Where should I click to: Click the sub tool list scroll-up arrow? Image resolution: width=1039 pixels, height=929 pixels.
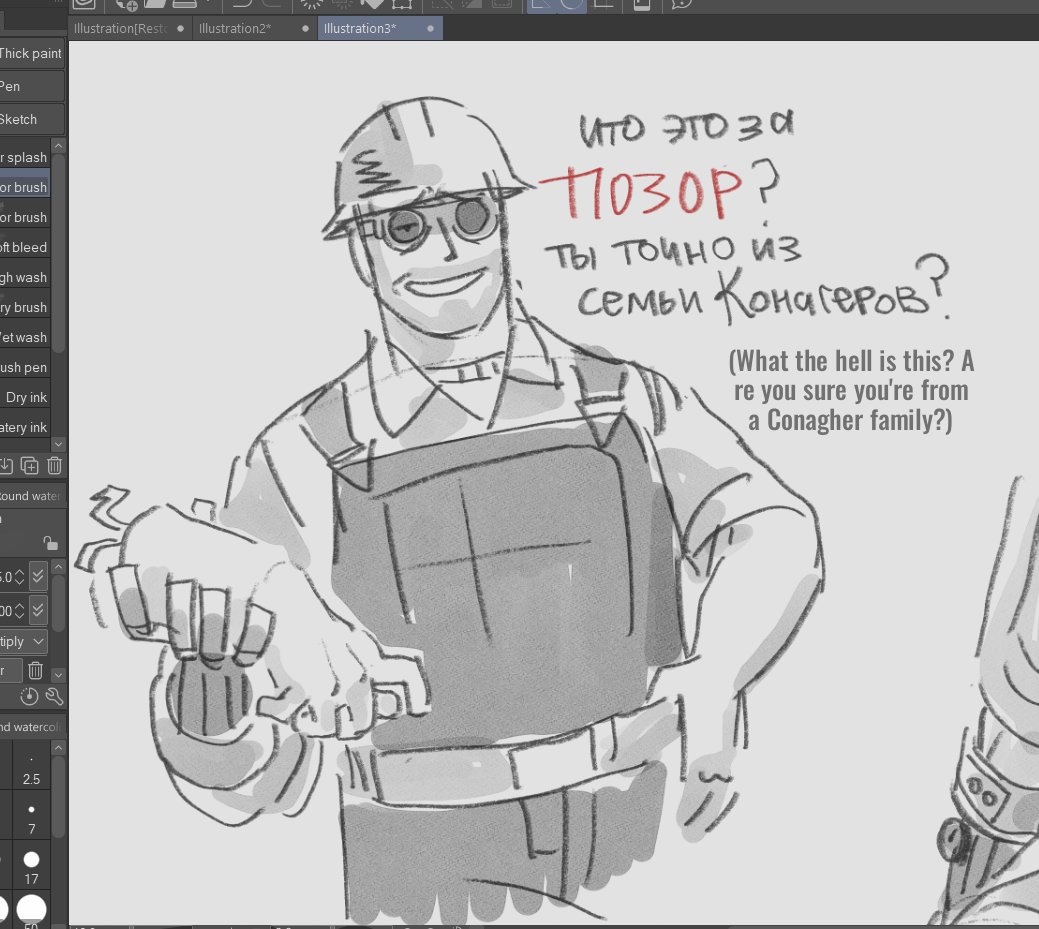click(x=58, y=146)
